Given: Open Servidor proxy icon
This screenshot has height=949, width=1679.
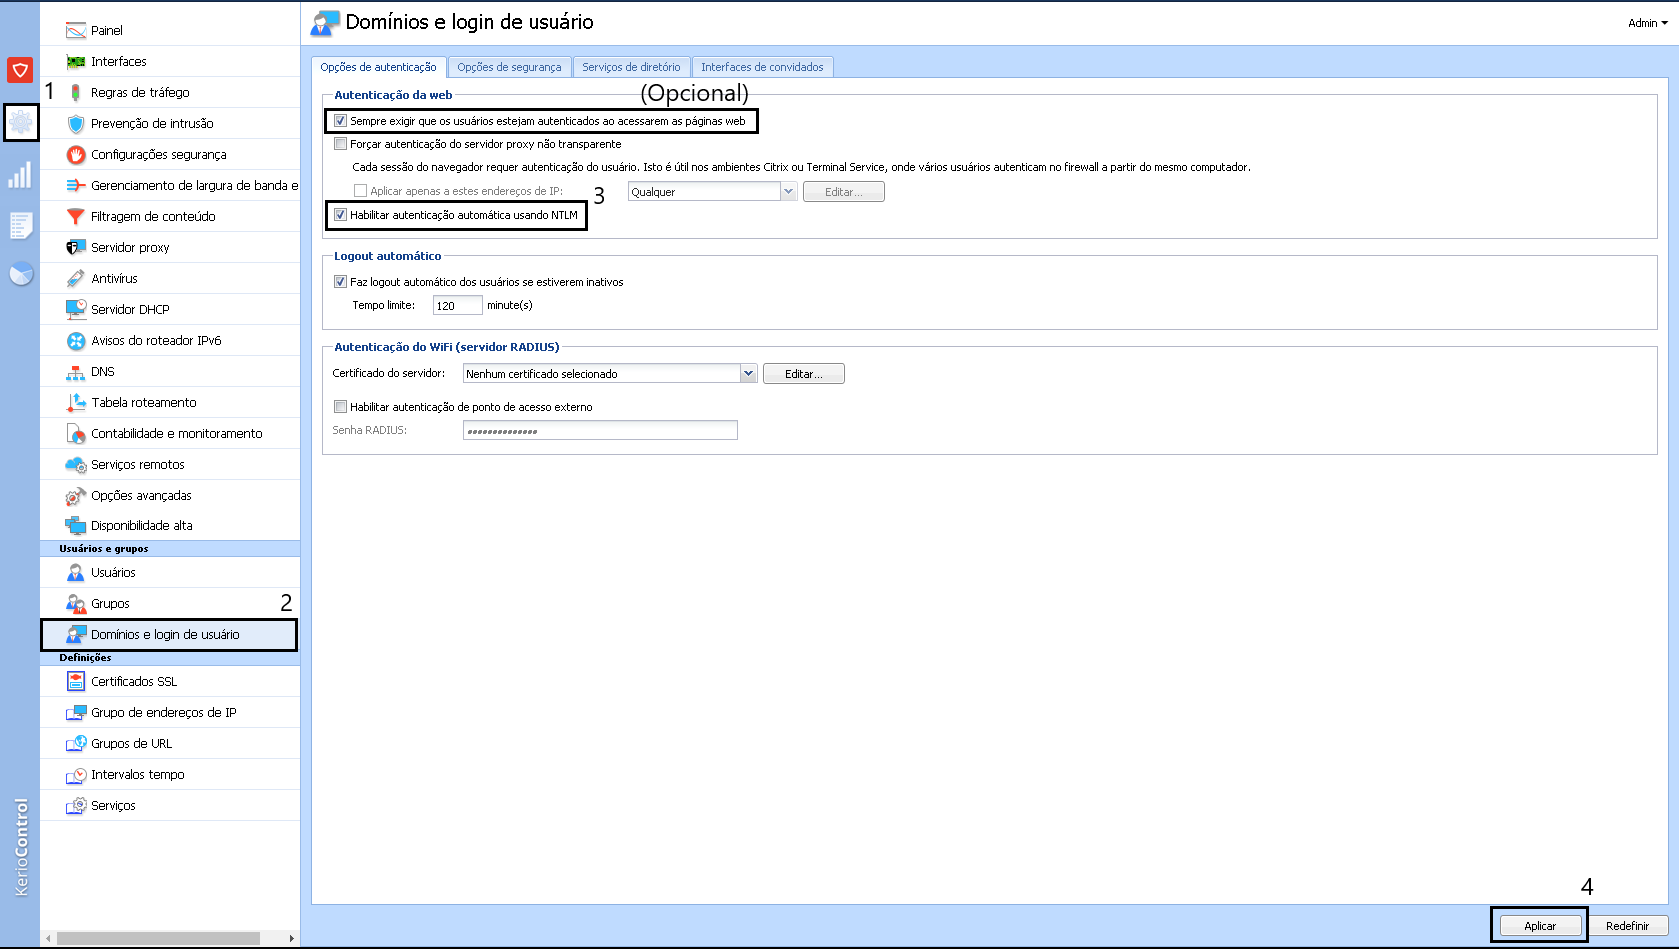Looking at the screenshot, I should 75,247.
